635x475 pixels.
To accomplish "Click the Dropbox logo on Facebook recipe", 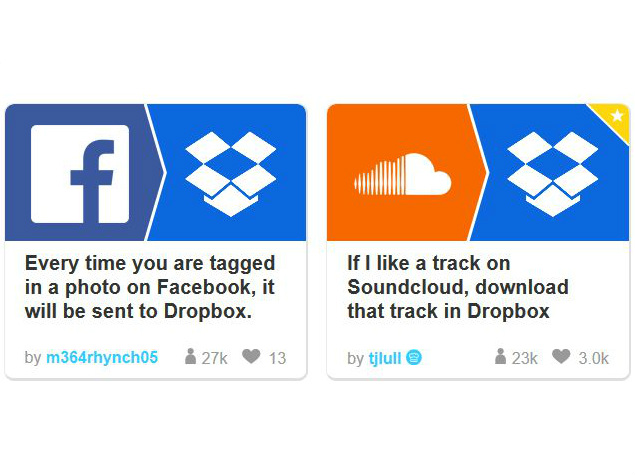I will (231, 174).
